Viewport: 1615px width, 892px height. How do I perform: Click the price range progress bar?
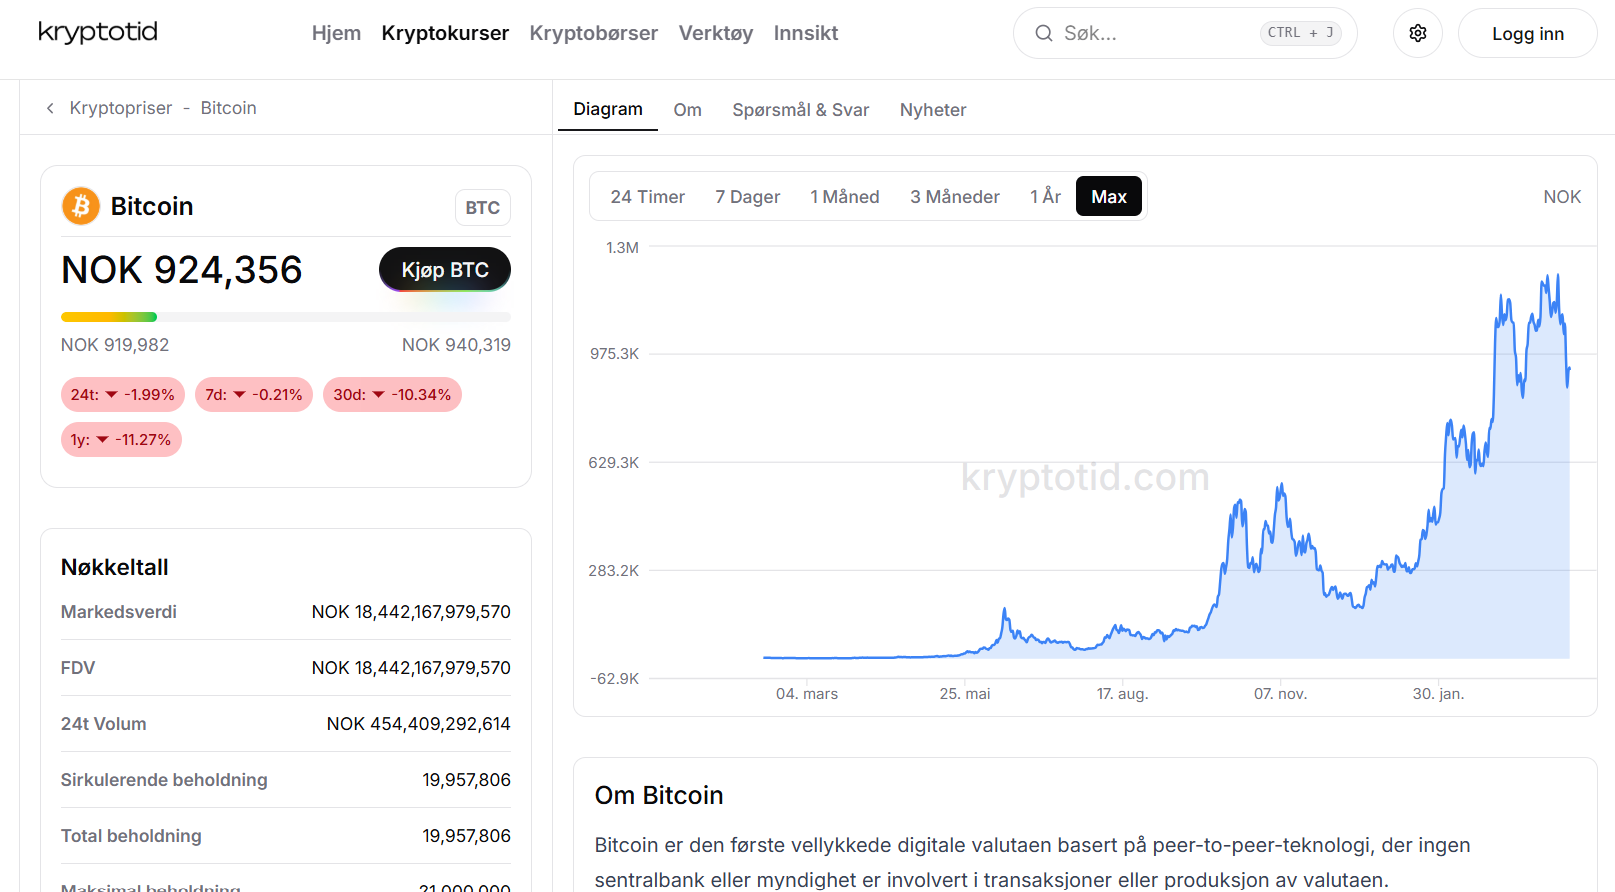coord(285,317)
